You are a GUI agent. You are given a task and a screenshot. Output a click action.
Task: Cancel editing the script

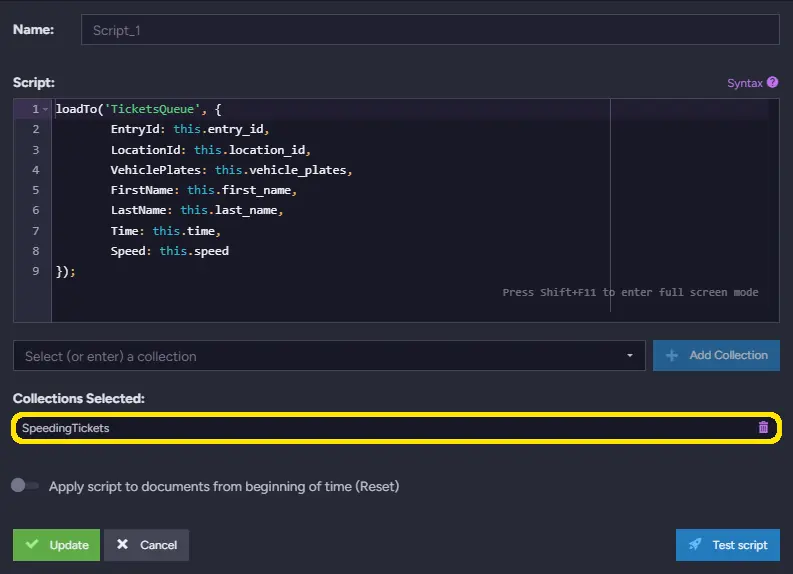click(146, 545)
